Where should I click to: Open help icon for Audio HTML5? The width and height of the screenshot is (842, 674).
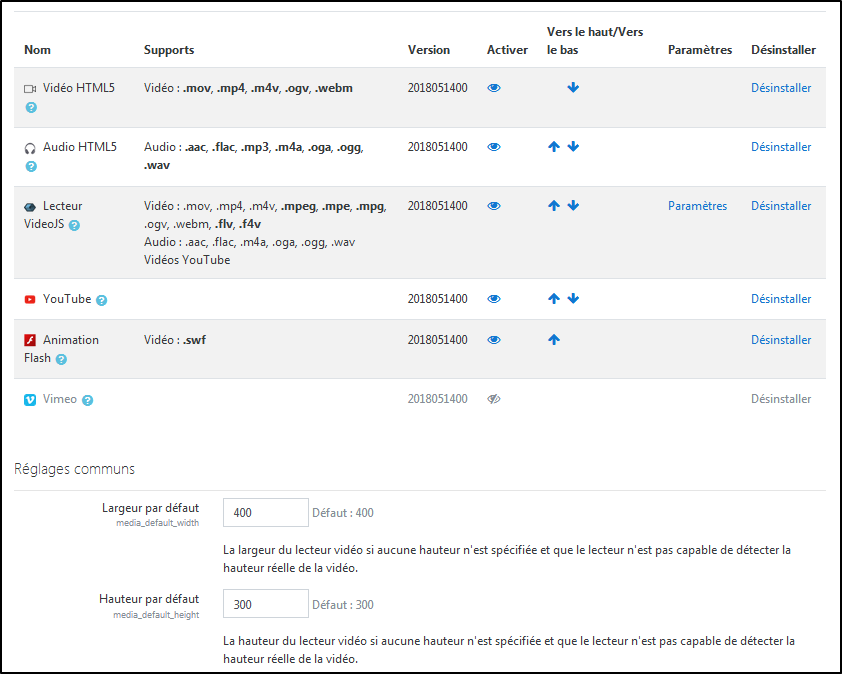pyautogui.click(x=31, y=166)
